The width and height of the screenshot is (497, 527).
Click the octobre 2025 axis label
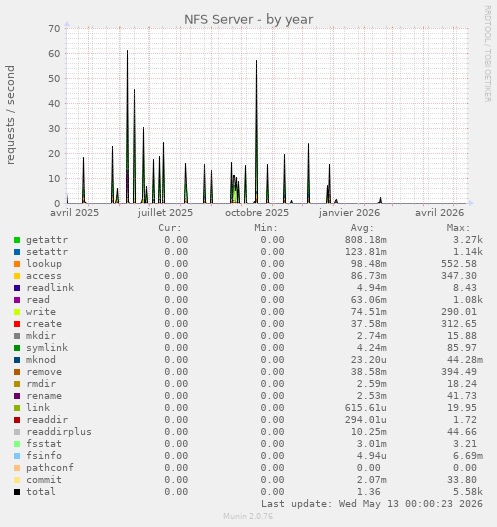point(257,213)
